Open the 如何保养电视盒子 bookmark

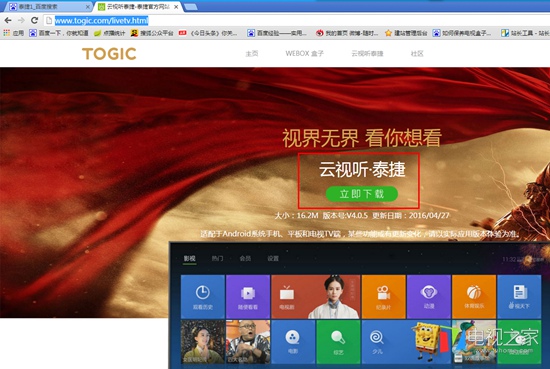coord(462,33)
